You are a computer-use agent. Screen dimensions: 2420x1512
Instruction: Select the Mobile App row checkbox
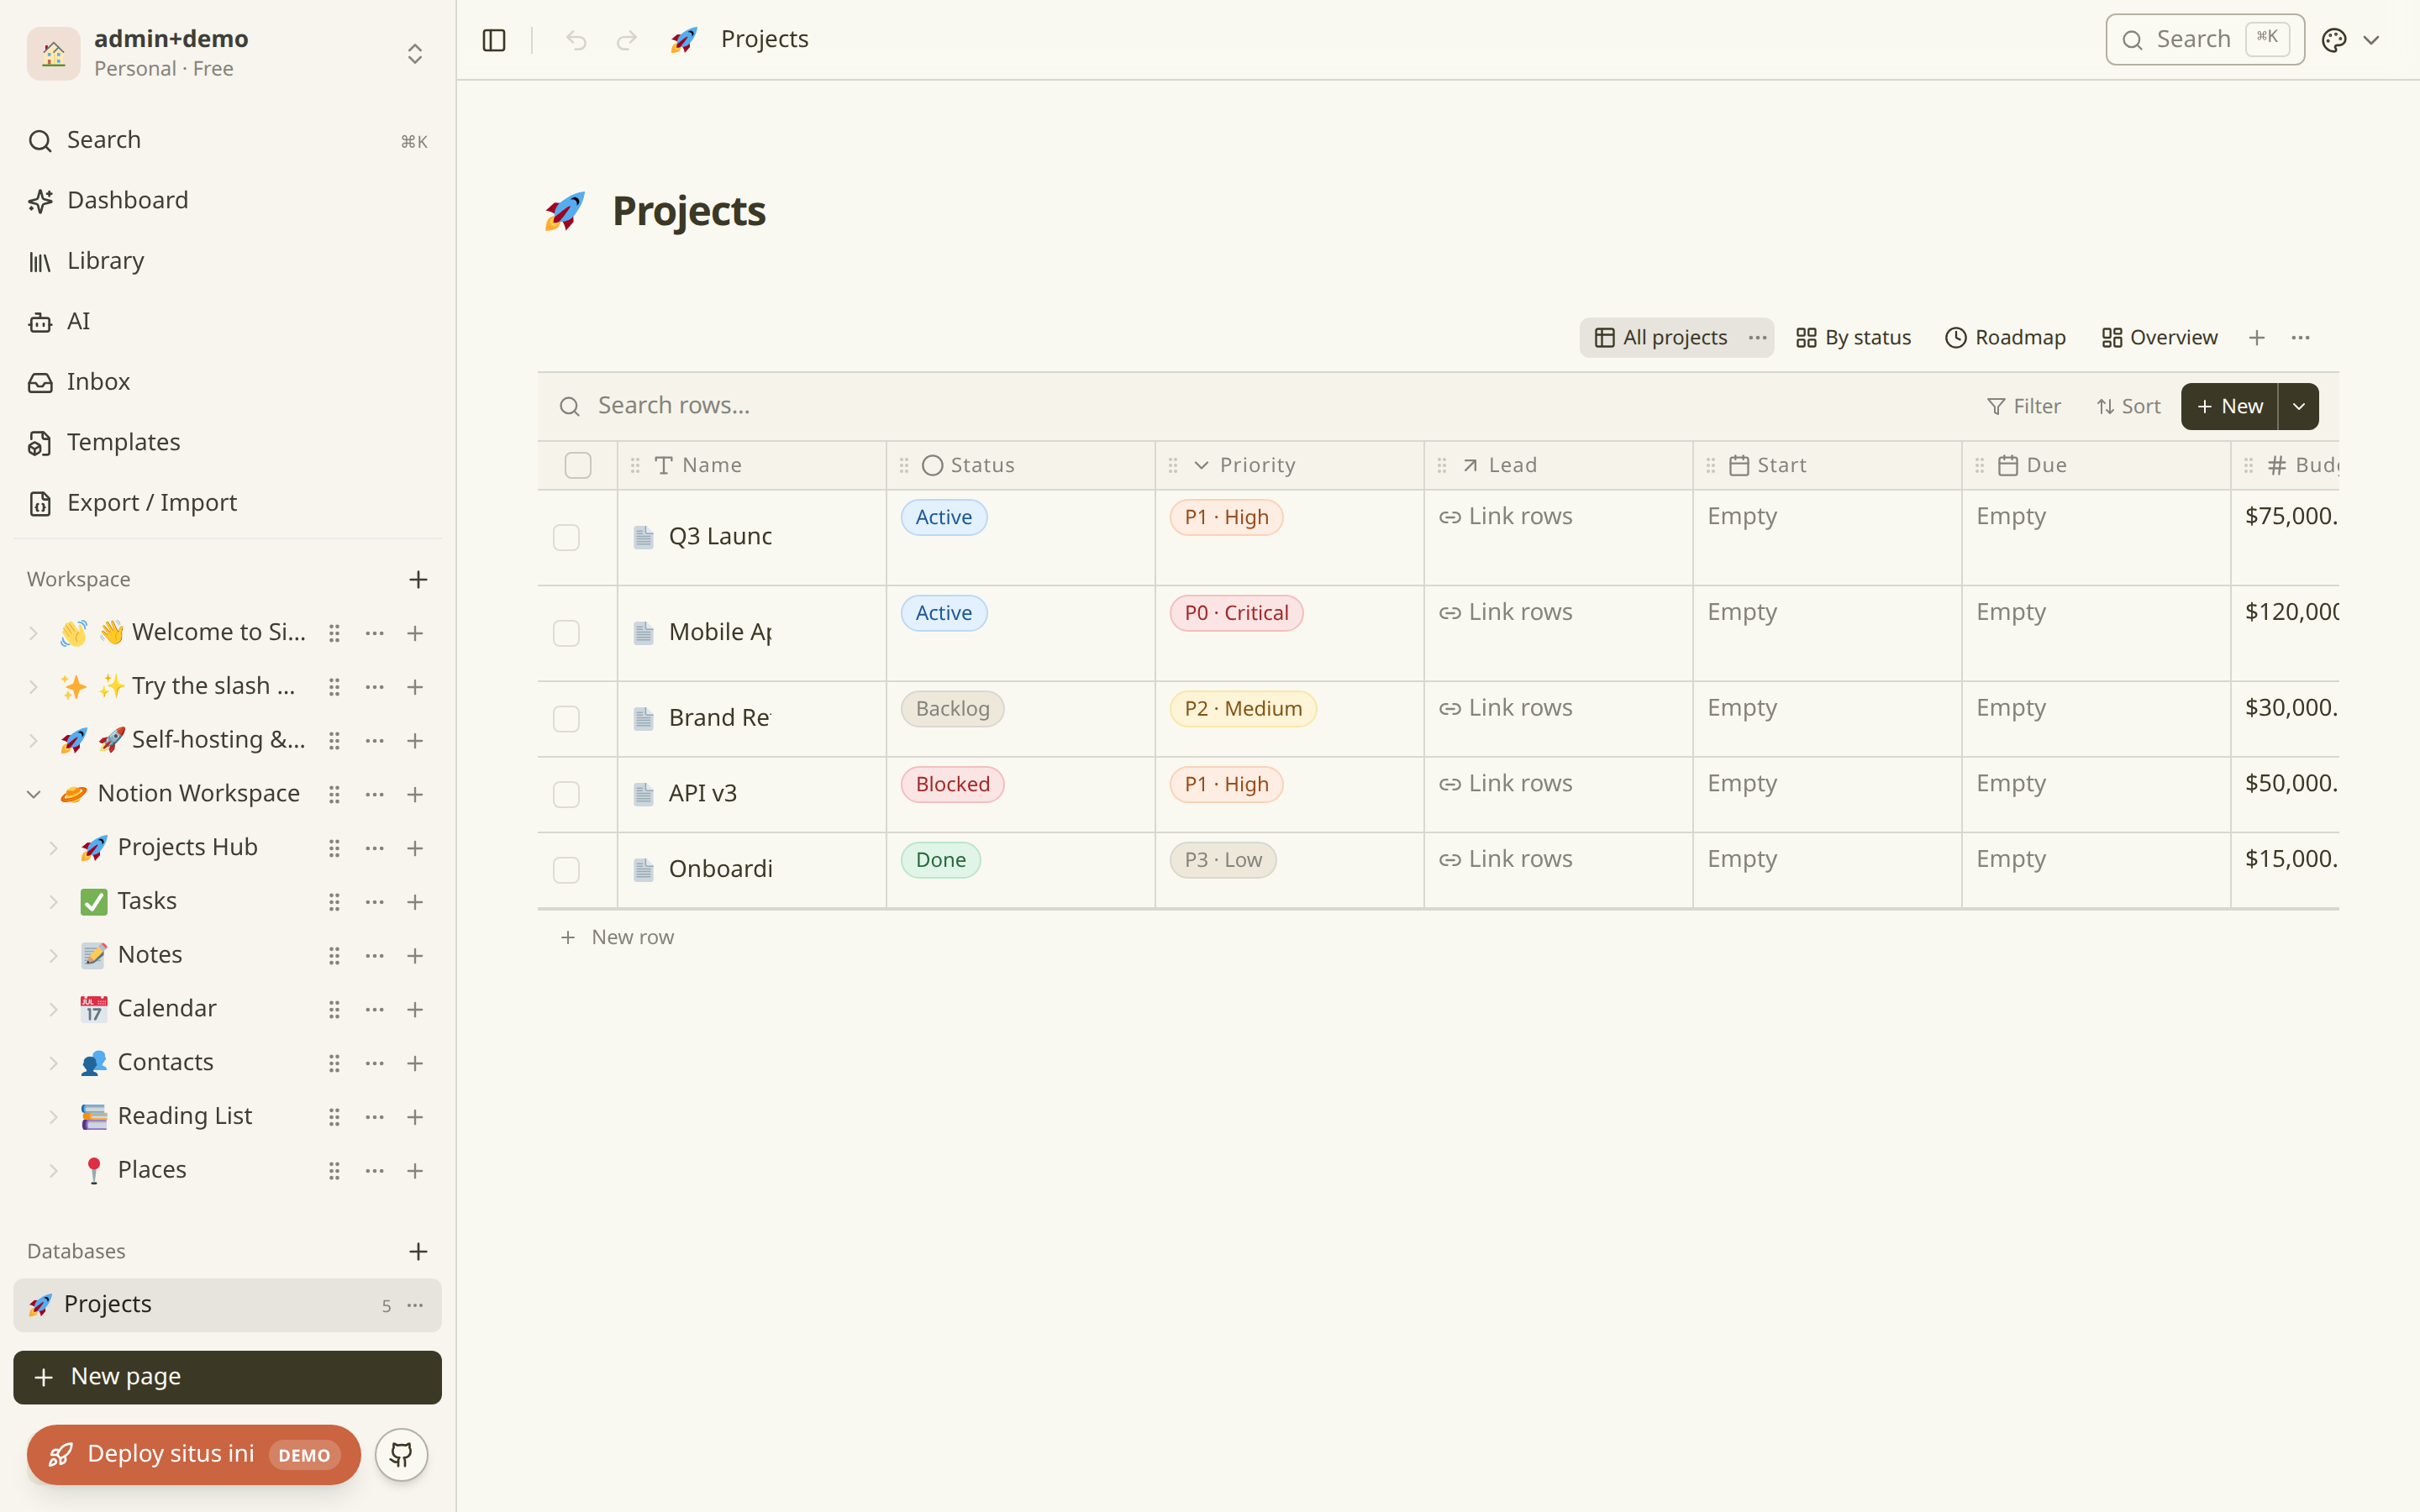point(566,634)
